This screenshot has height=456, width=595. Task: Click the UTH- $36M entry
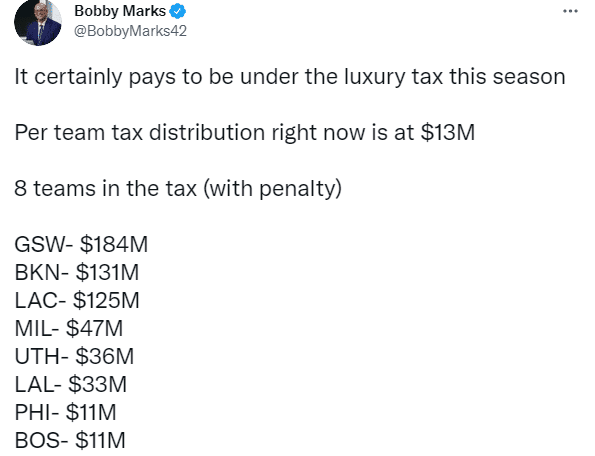click(74, 356)
